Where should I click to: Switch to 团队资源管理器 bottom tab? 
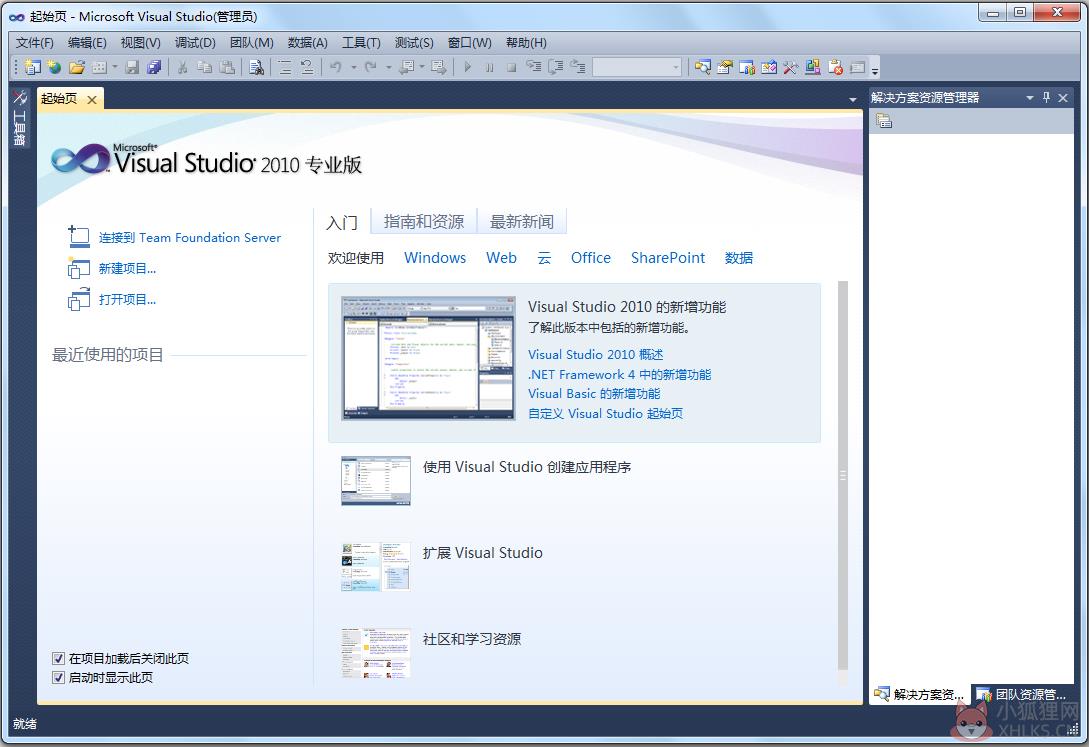tap(1022, 694)
